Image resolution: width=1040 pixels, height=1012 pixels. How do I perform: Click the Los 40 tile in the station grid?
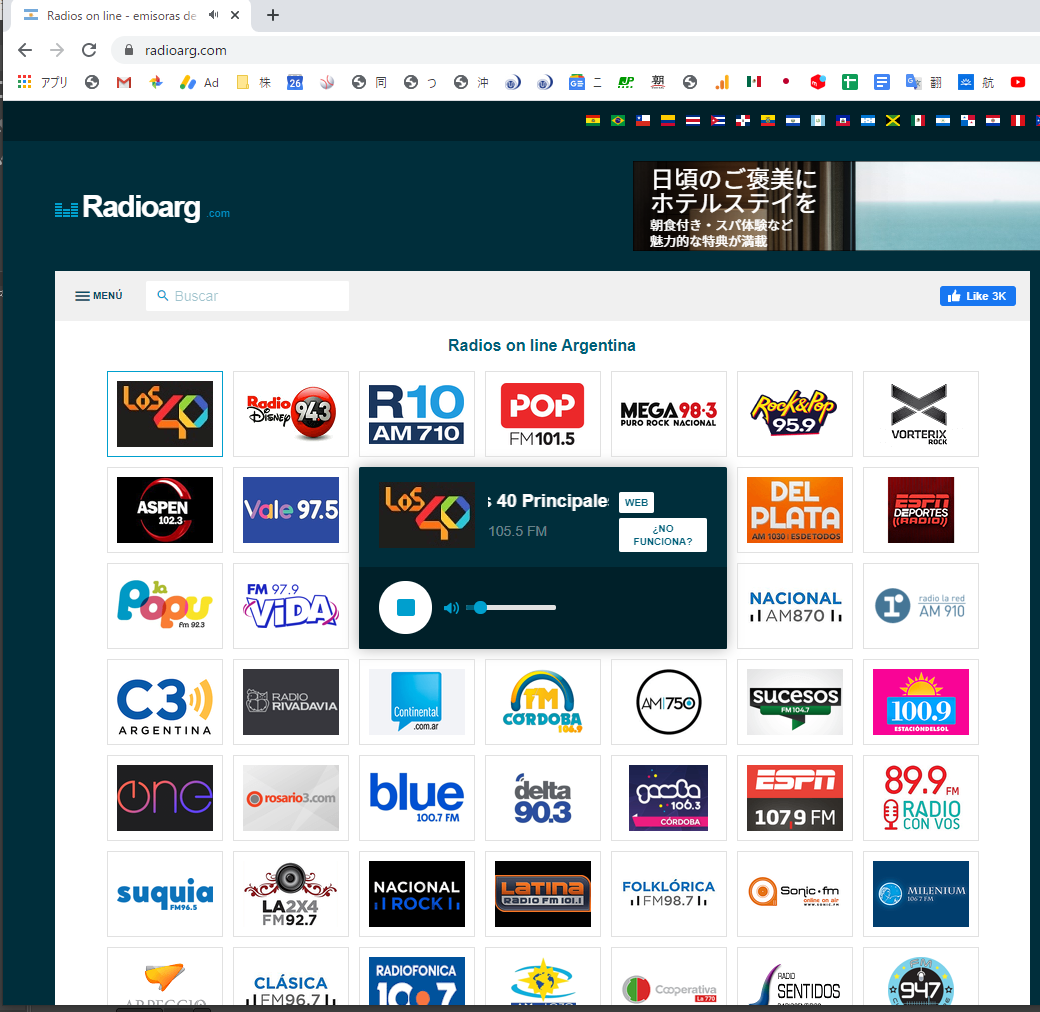point(164,414)
